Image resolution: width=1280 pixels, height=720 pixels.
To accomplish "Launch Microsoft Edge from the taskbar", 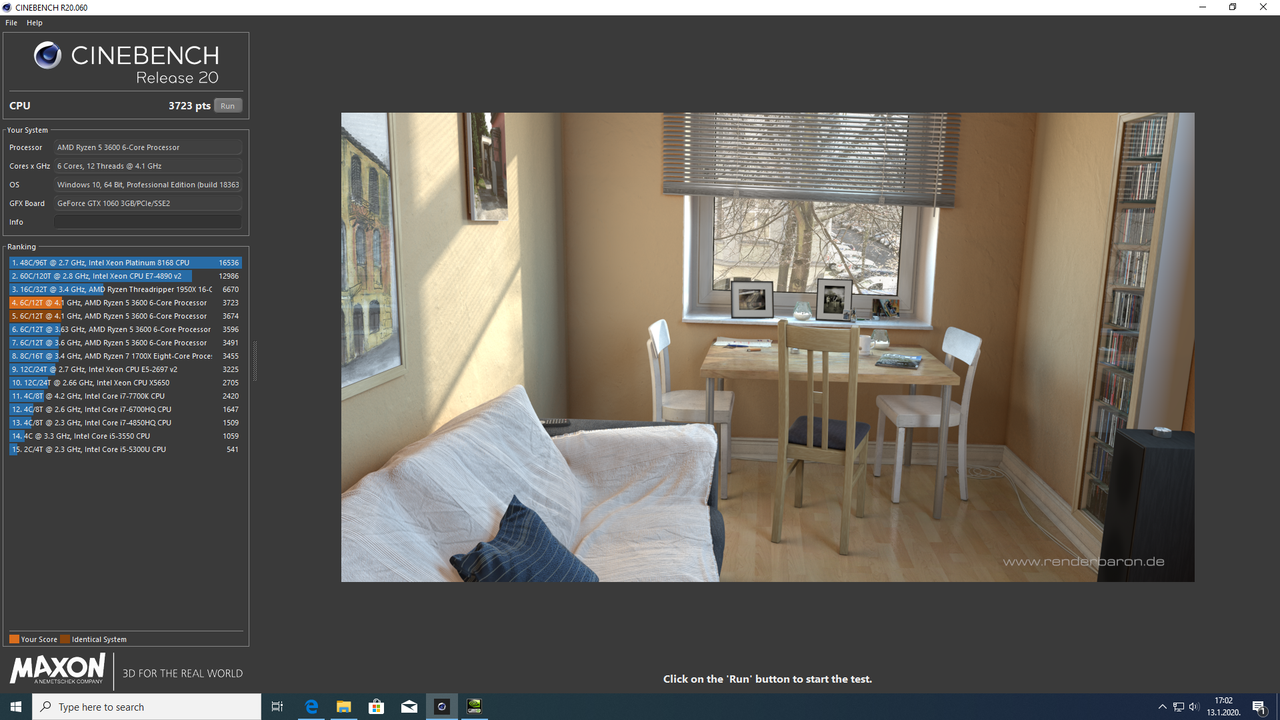I will [311, 706].
